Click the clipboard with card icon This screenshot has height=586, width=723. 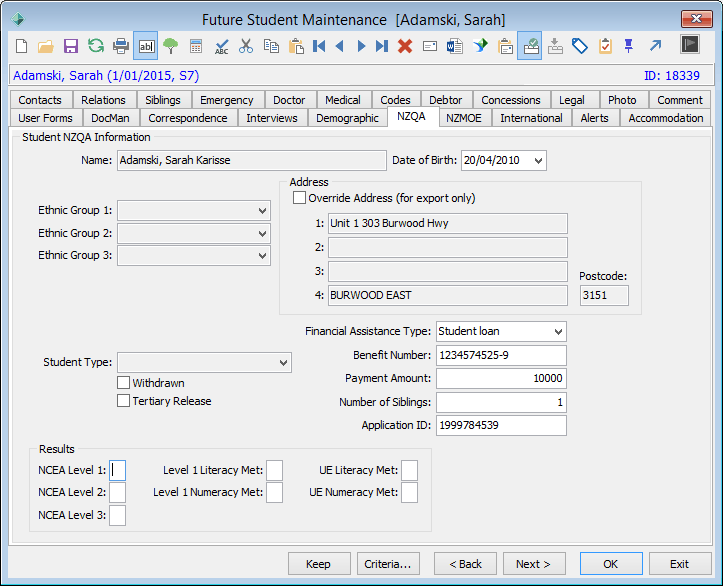(505, 46)
